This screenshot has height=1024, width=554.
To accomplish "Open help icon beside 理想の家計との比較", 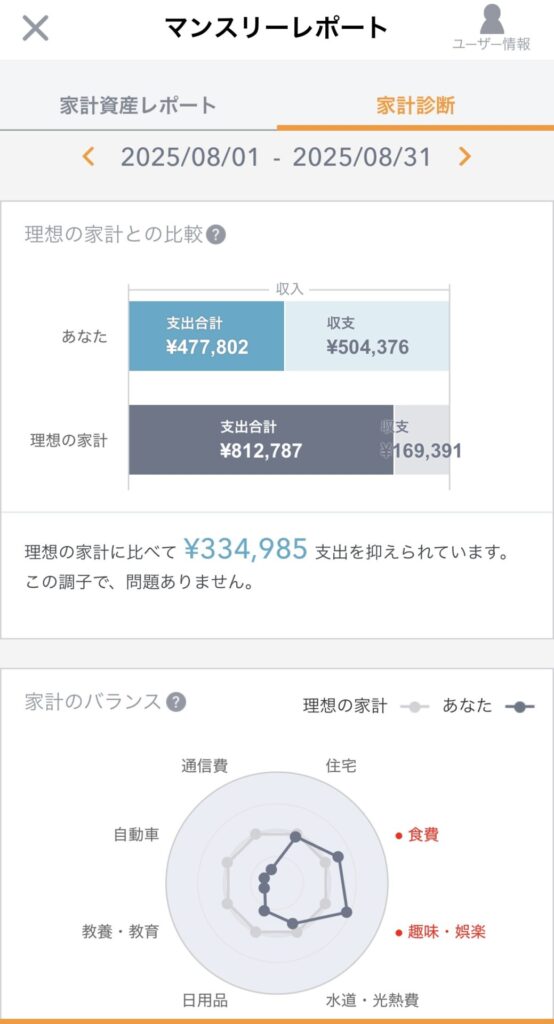I will (x=216, y=235).
